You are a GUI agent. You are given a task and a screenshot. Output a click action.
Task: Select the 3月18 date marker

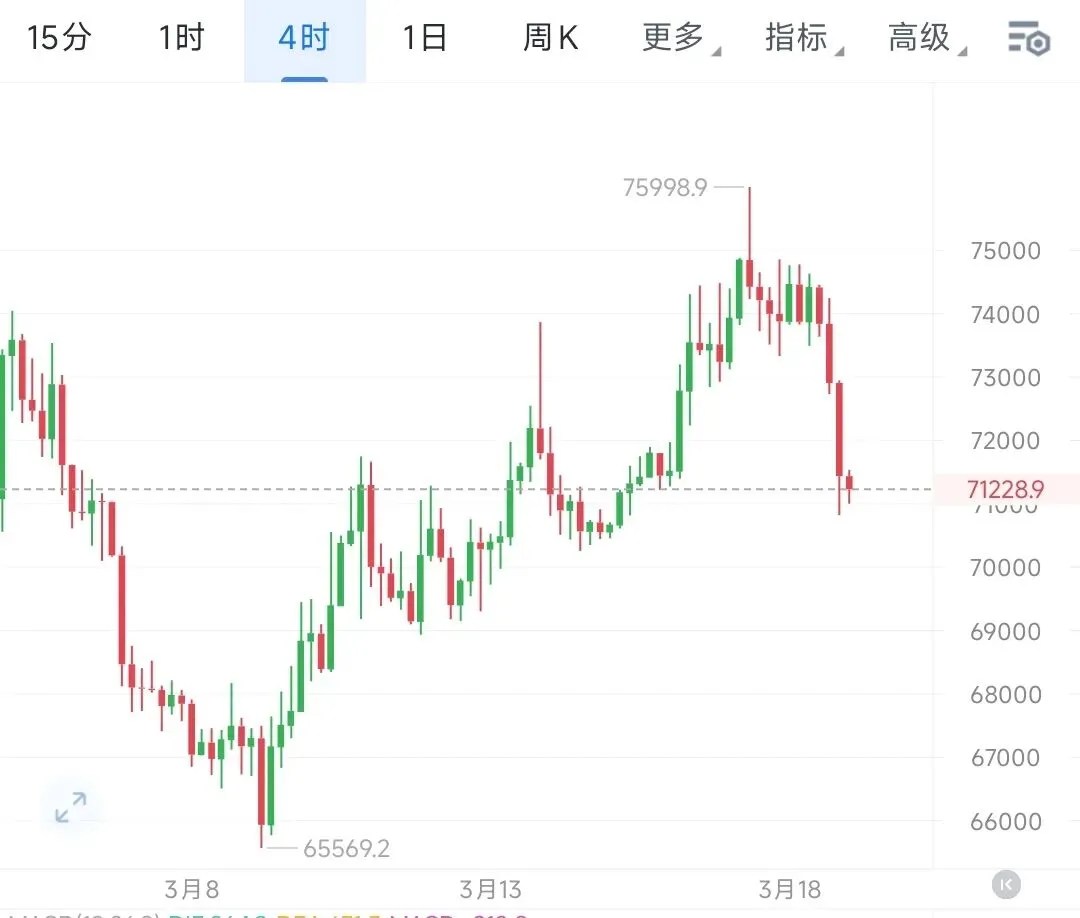790,889
